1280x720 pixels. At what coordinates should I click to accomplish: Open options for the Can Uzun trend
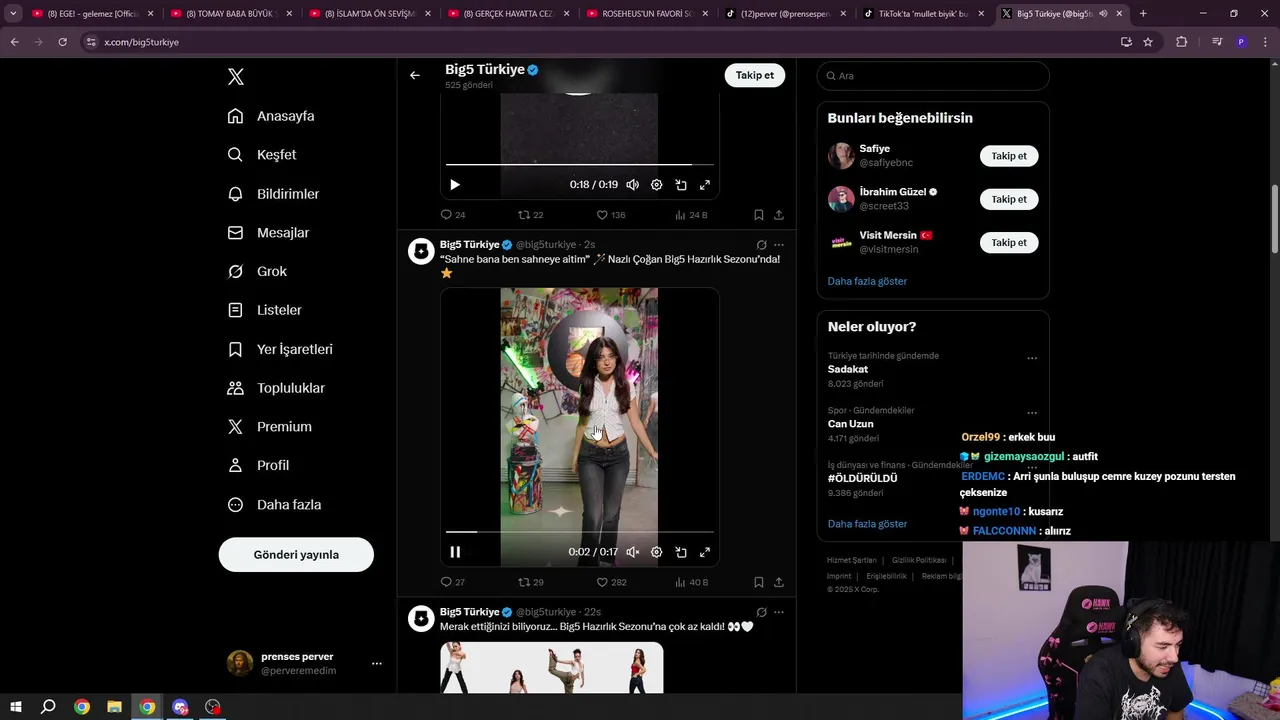tap(1032, 412)
